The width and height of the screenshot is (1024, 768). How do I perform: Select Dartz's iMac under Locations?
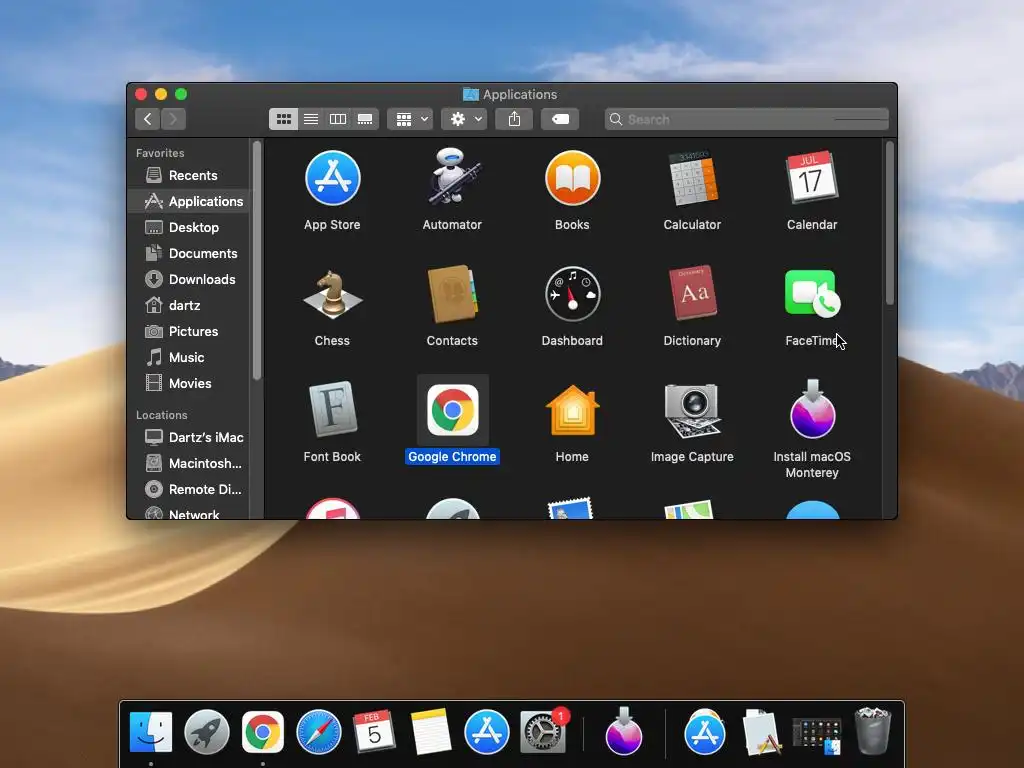tap(189, 437)
